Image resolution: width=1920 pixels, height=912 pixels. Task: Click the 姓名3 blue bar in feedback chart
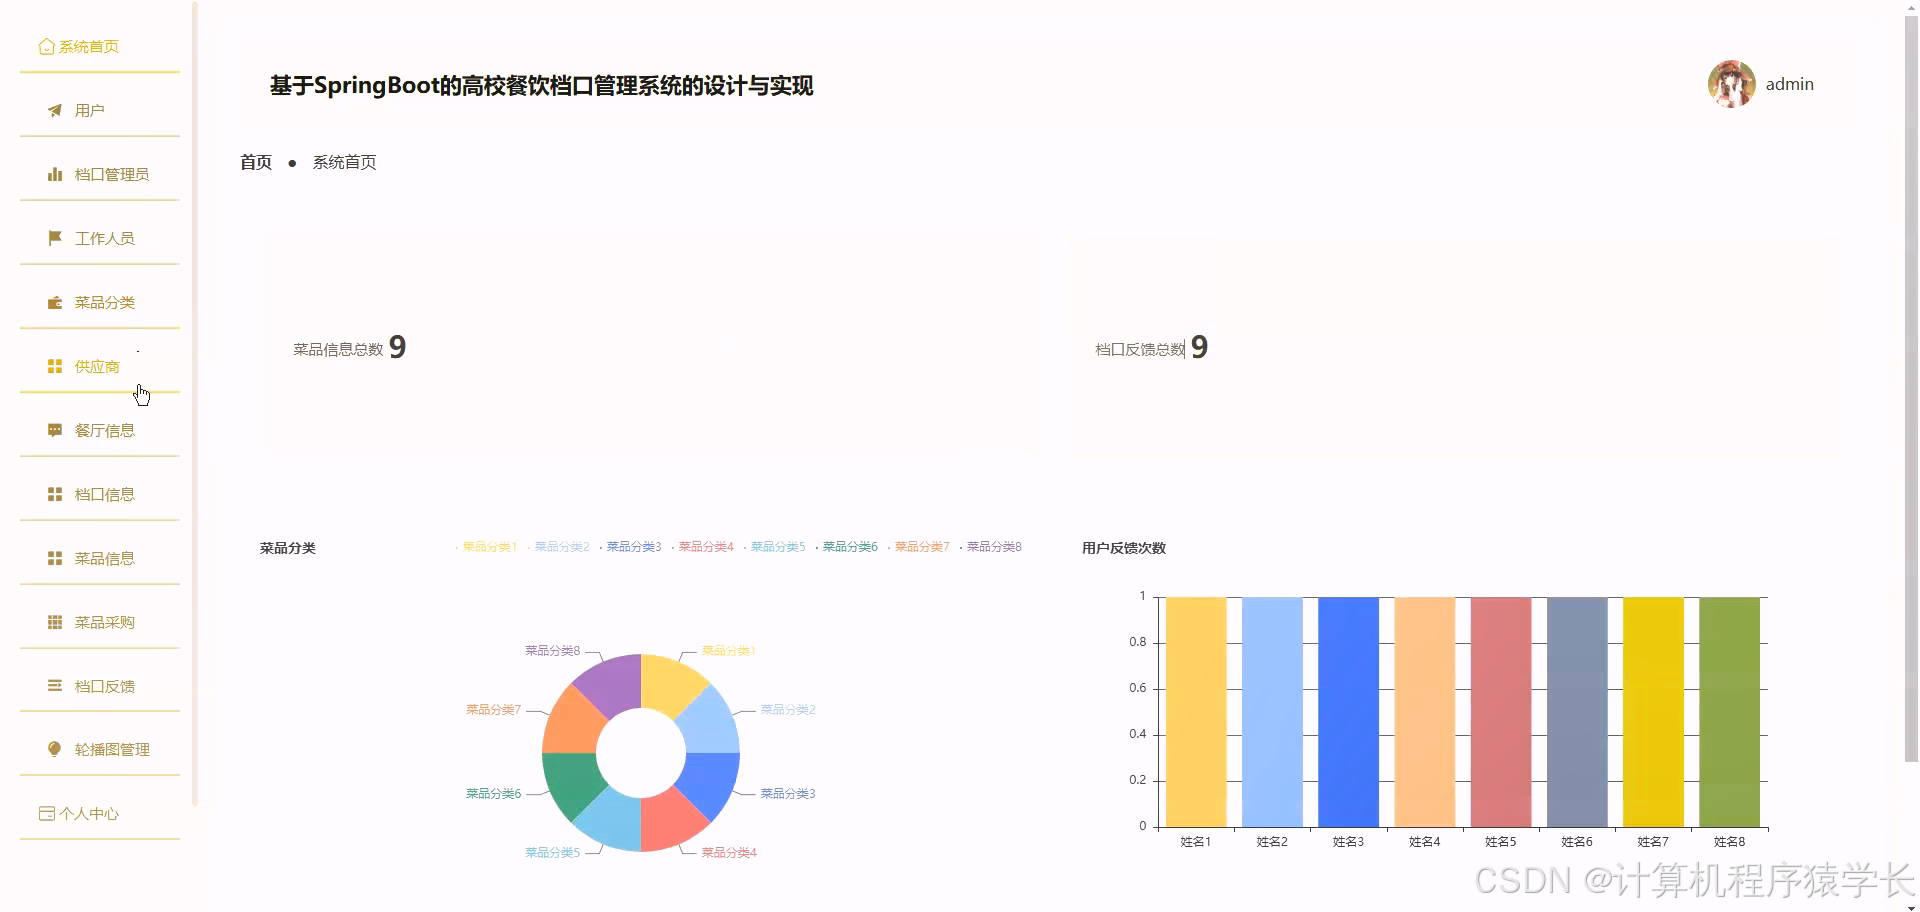[x=1347, y=710]
